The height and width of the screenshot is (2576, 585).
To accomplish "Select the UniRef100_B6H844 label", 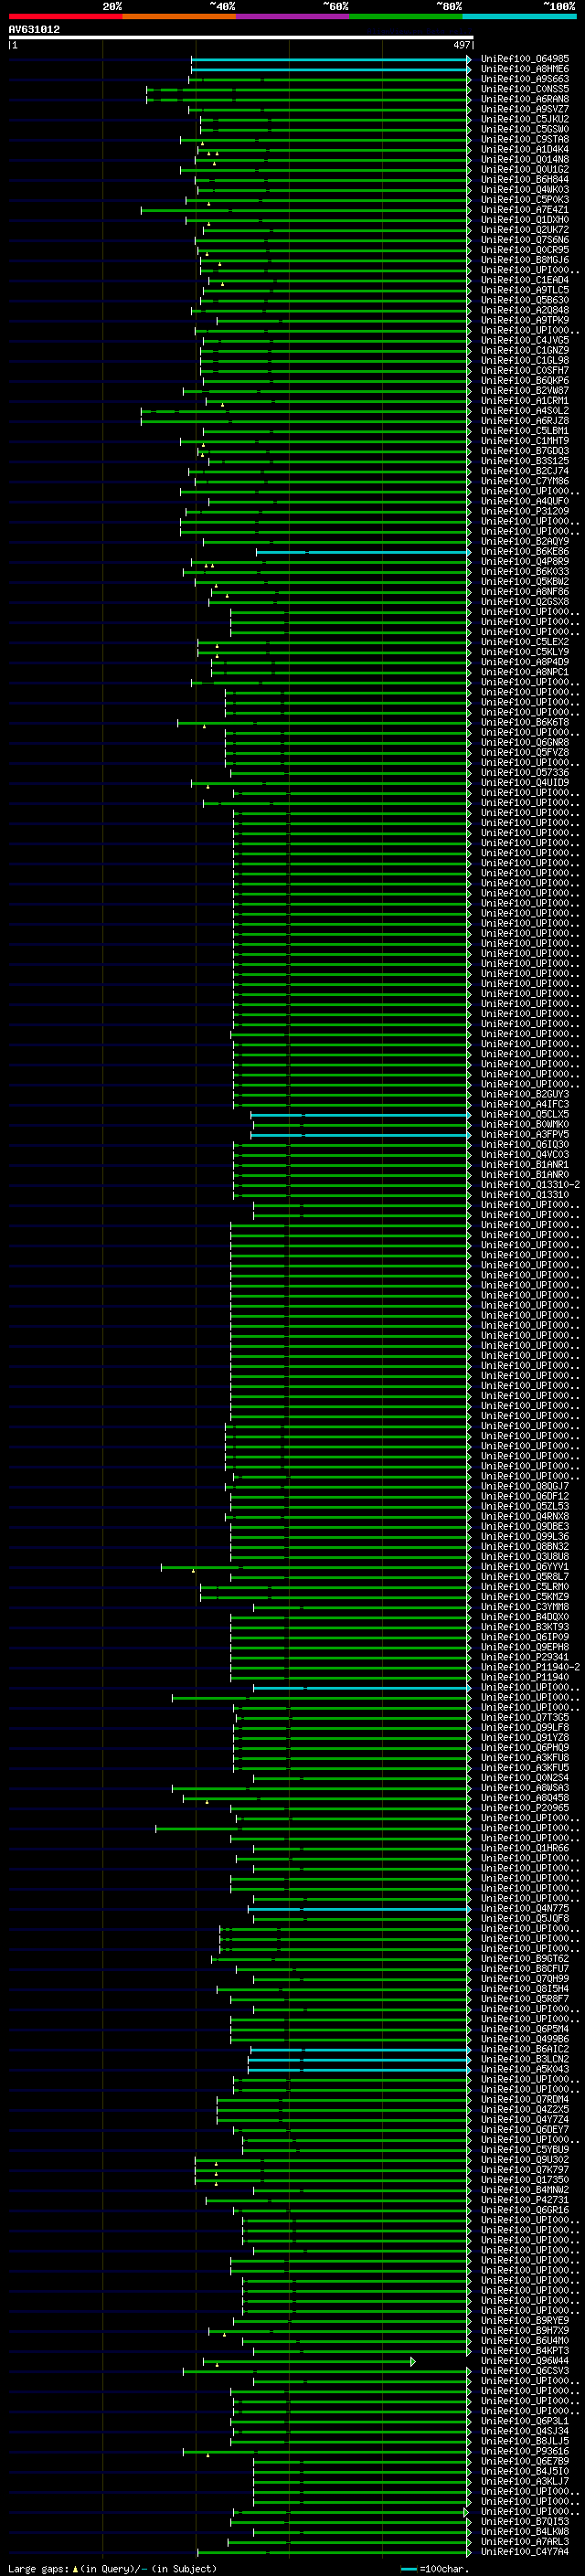I will [x=525, y=180].
